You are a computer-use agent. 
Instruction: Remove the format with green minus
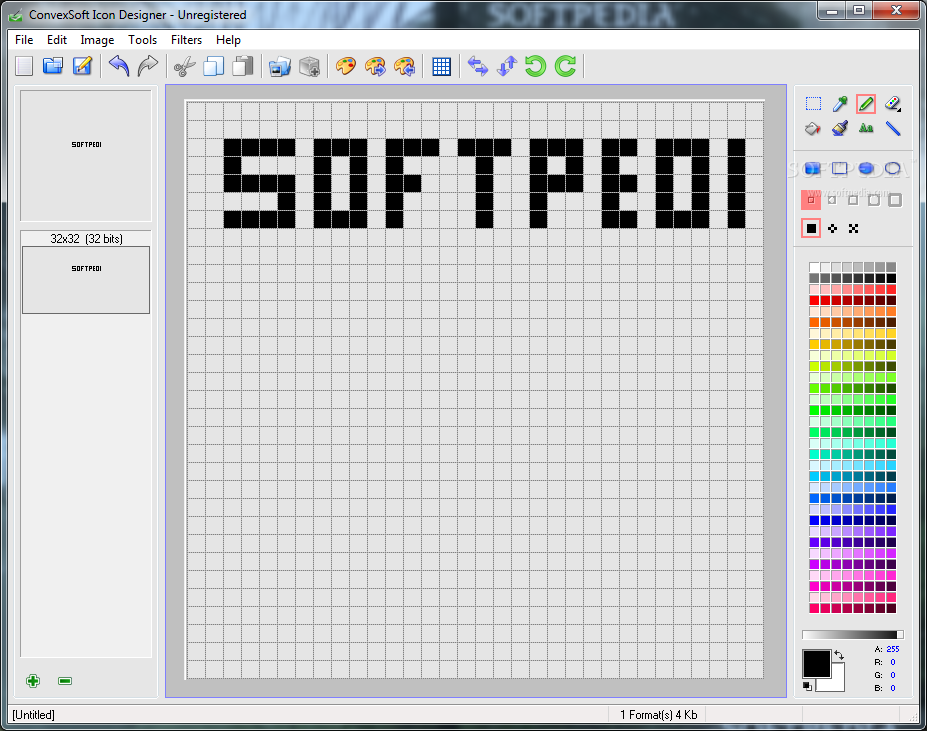[65, 681]
